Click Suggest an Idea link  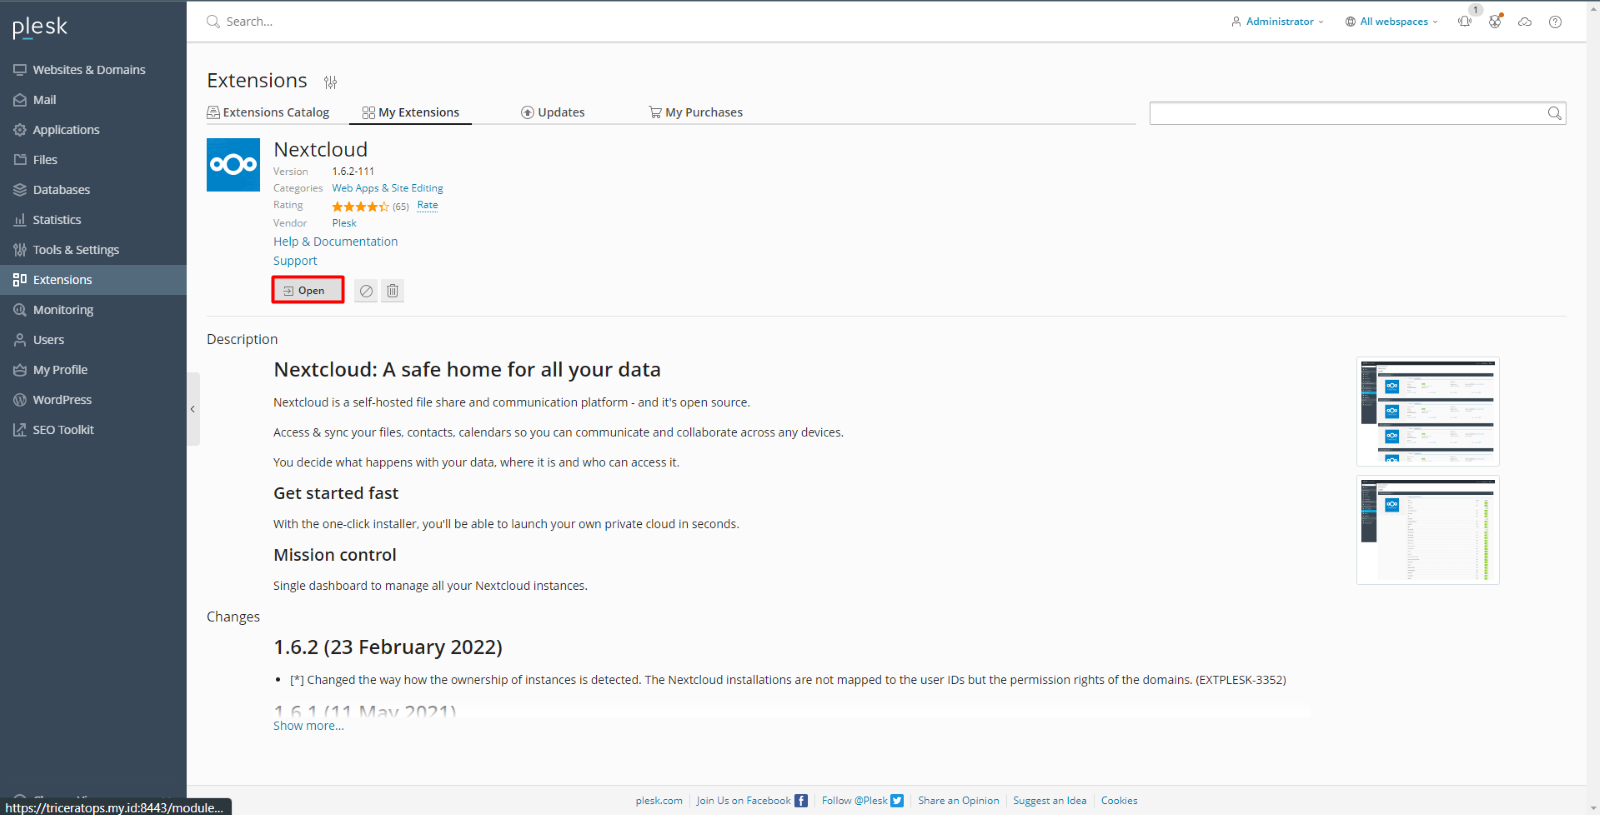pyautogui.click(x=1049, y=801)
